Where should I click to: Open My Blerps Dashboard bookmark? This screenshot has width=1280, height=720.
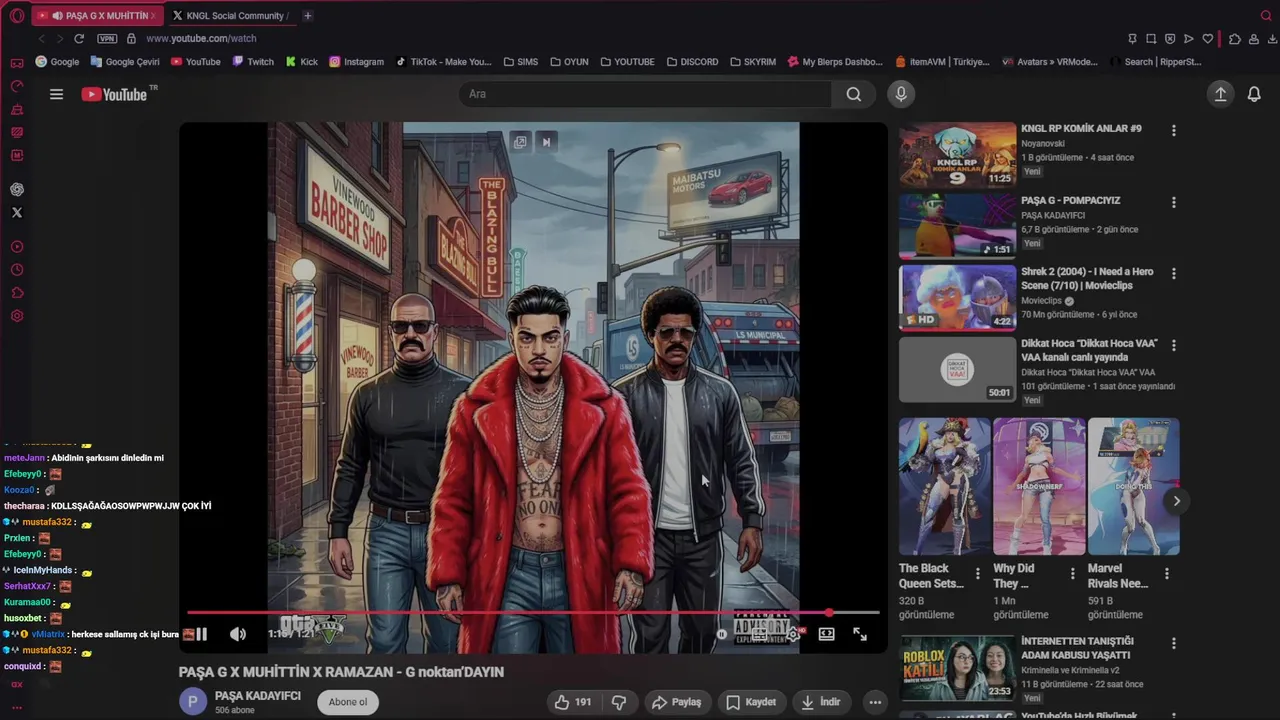(835, 61)
